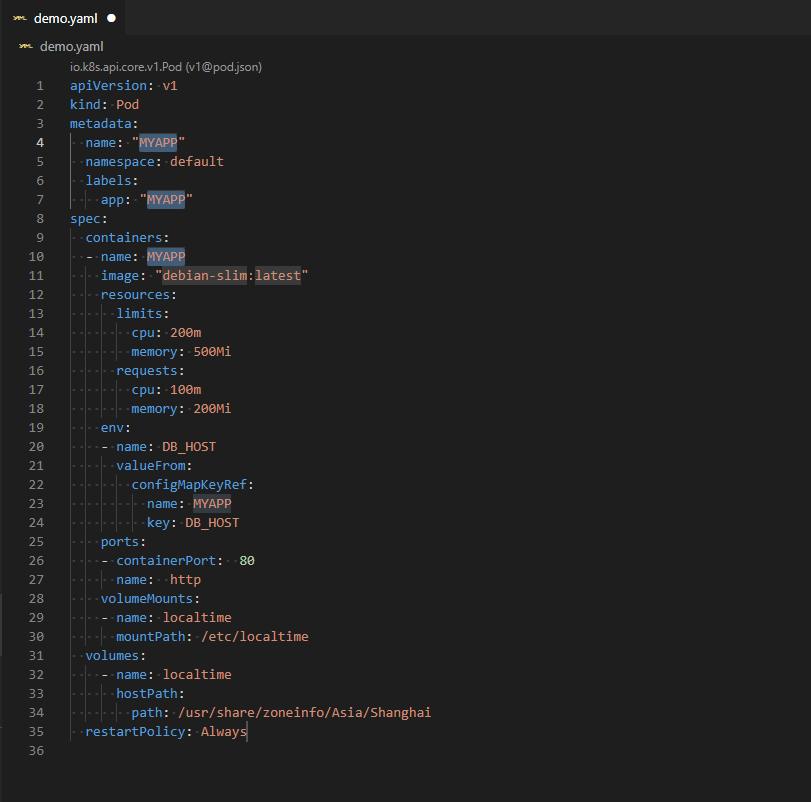The image size is (811, 802).
Task: Place cursor on the restartPolicy key
Action: coord(135,731)
